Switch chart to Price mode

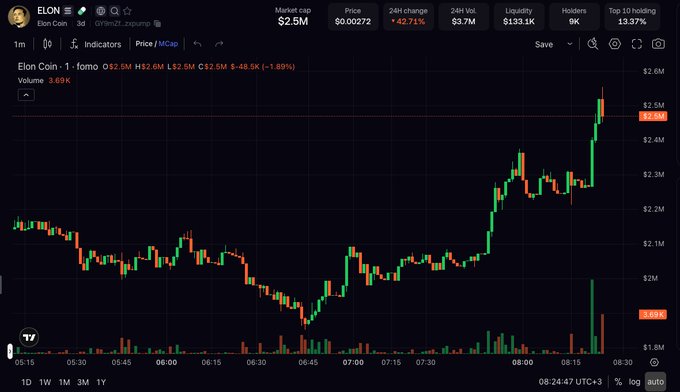pos(144,44)
